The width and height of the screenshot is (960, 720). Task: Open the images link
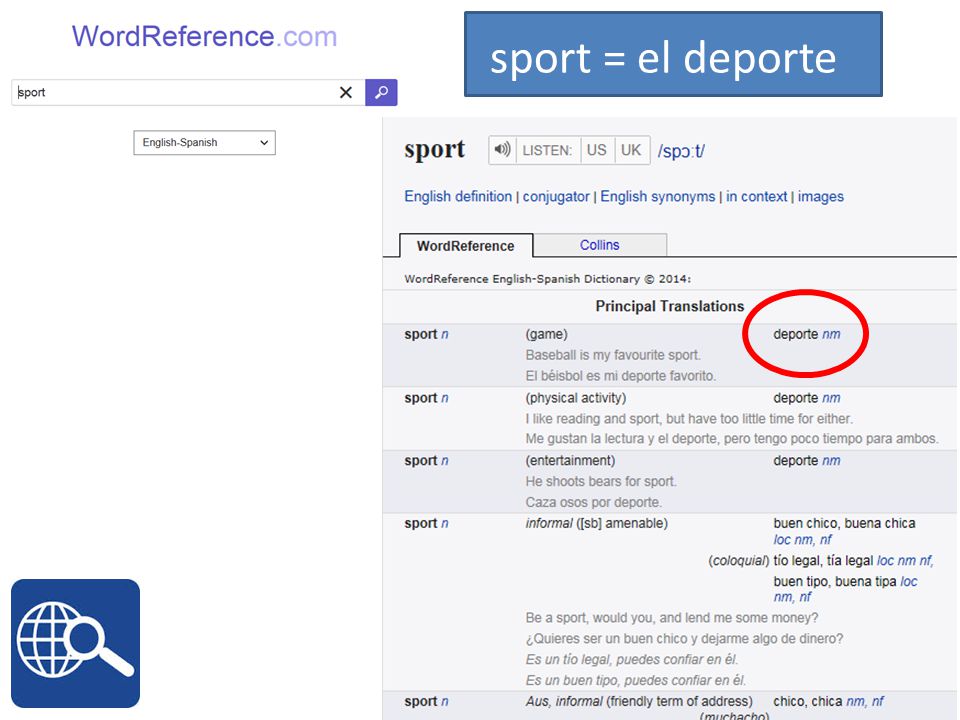point(820,197)
